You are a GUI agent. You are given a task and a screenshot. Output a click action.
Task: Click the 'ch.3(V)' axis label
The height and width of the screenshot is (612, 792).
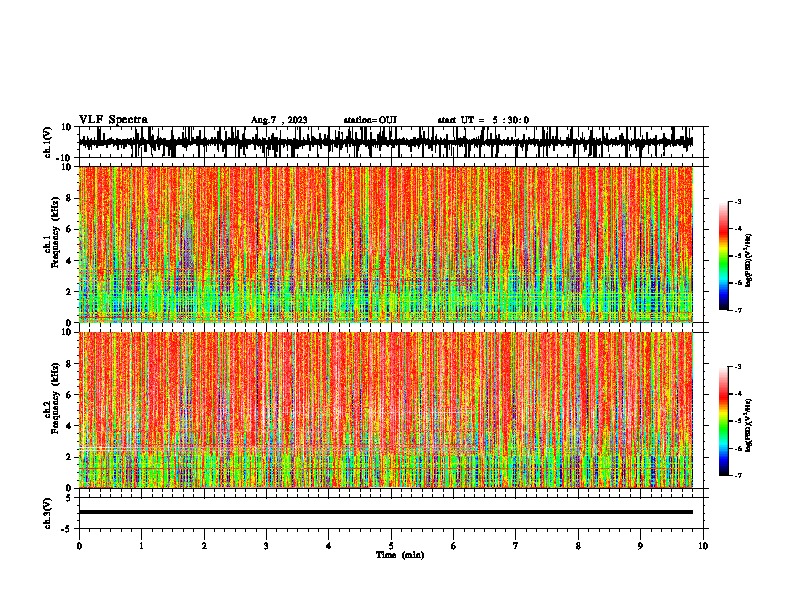tap(48, 513)
